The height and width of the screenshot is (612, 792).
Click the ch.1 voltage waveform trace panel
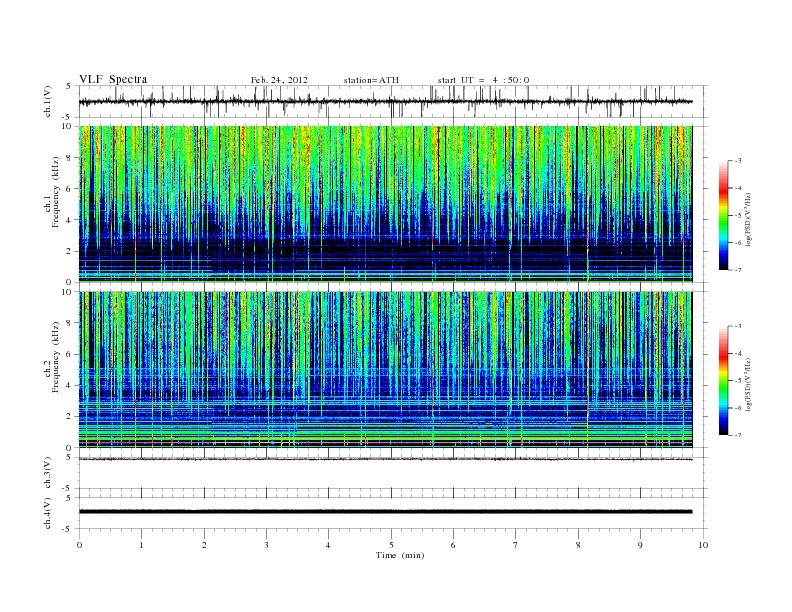coord(392,101)
